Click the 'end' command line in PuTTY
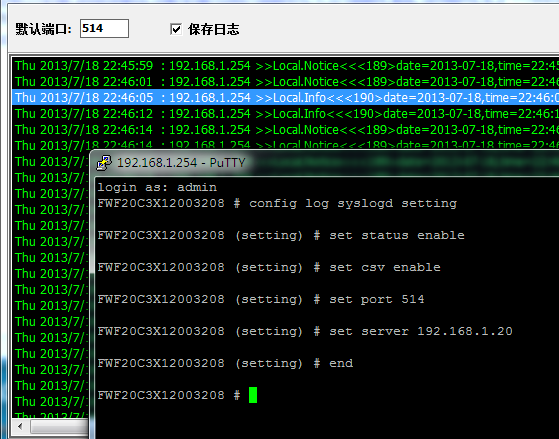Image resolution: width=559 pixels, height=439 pixels. [225, 363]
